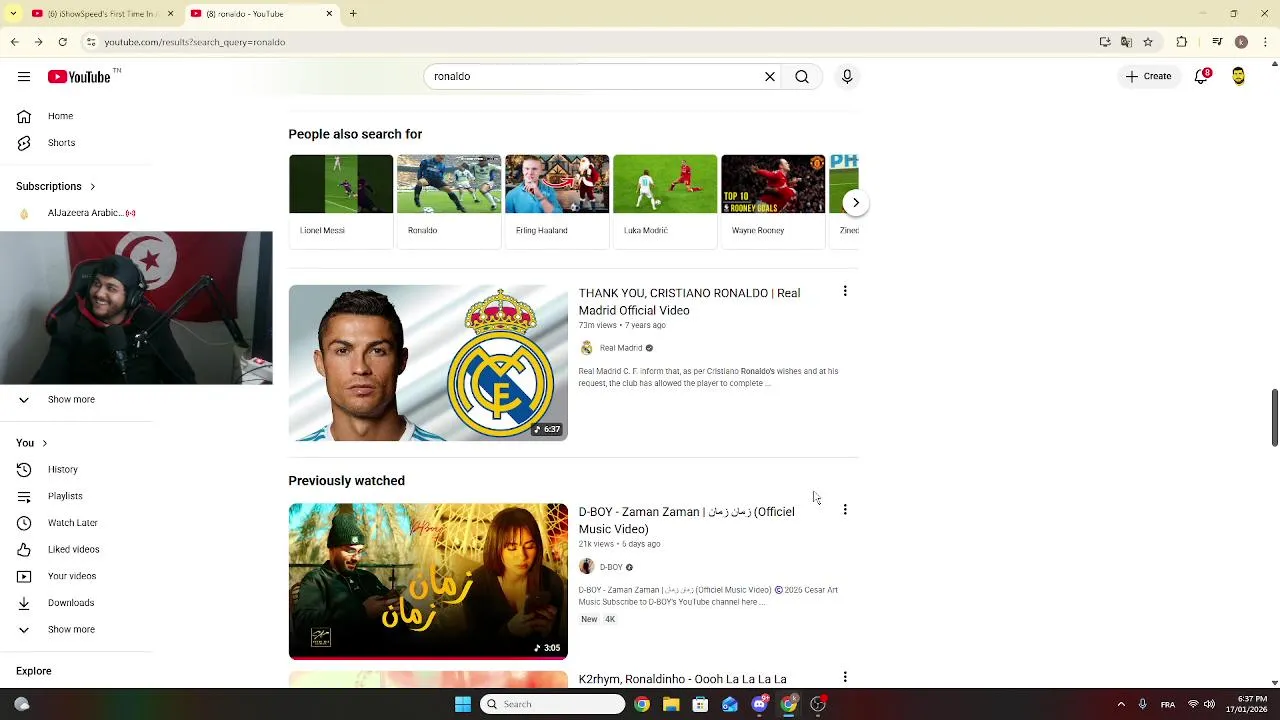Viewport: 1280px width, 720px height.
Task: Open browser extensions puzzle icon
Action: pyautogui.click(x=1182, y=42)
